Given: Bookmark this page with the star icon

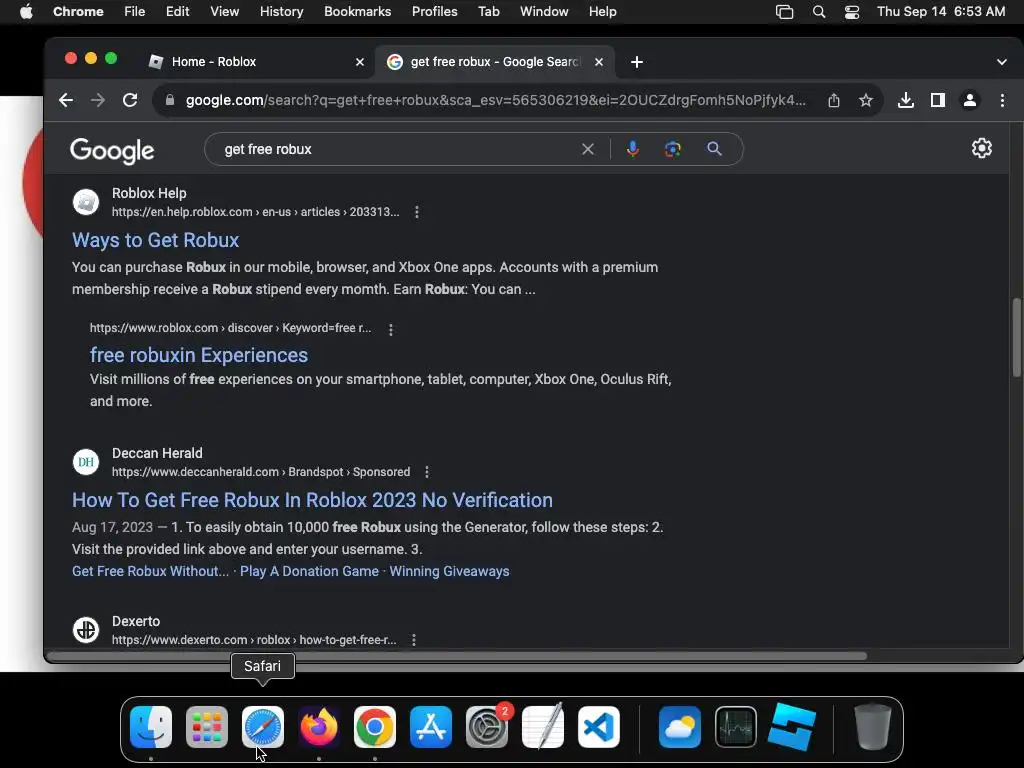Looking at the screenshot, I should [866, 100].
